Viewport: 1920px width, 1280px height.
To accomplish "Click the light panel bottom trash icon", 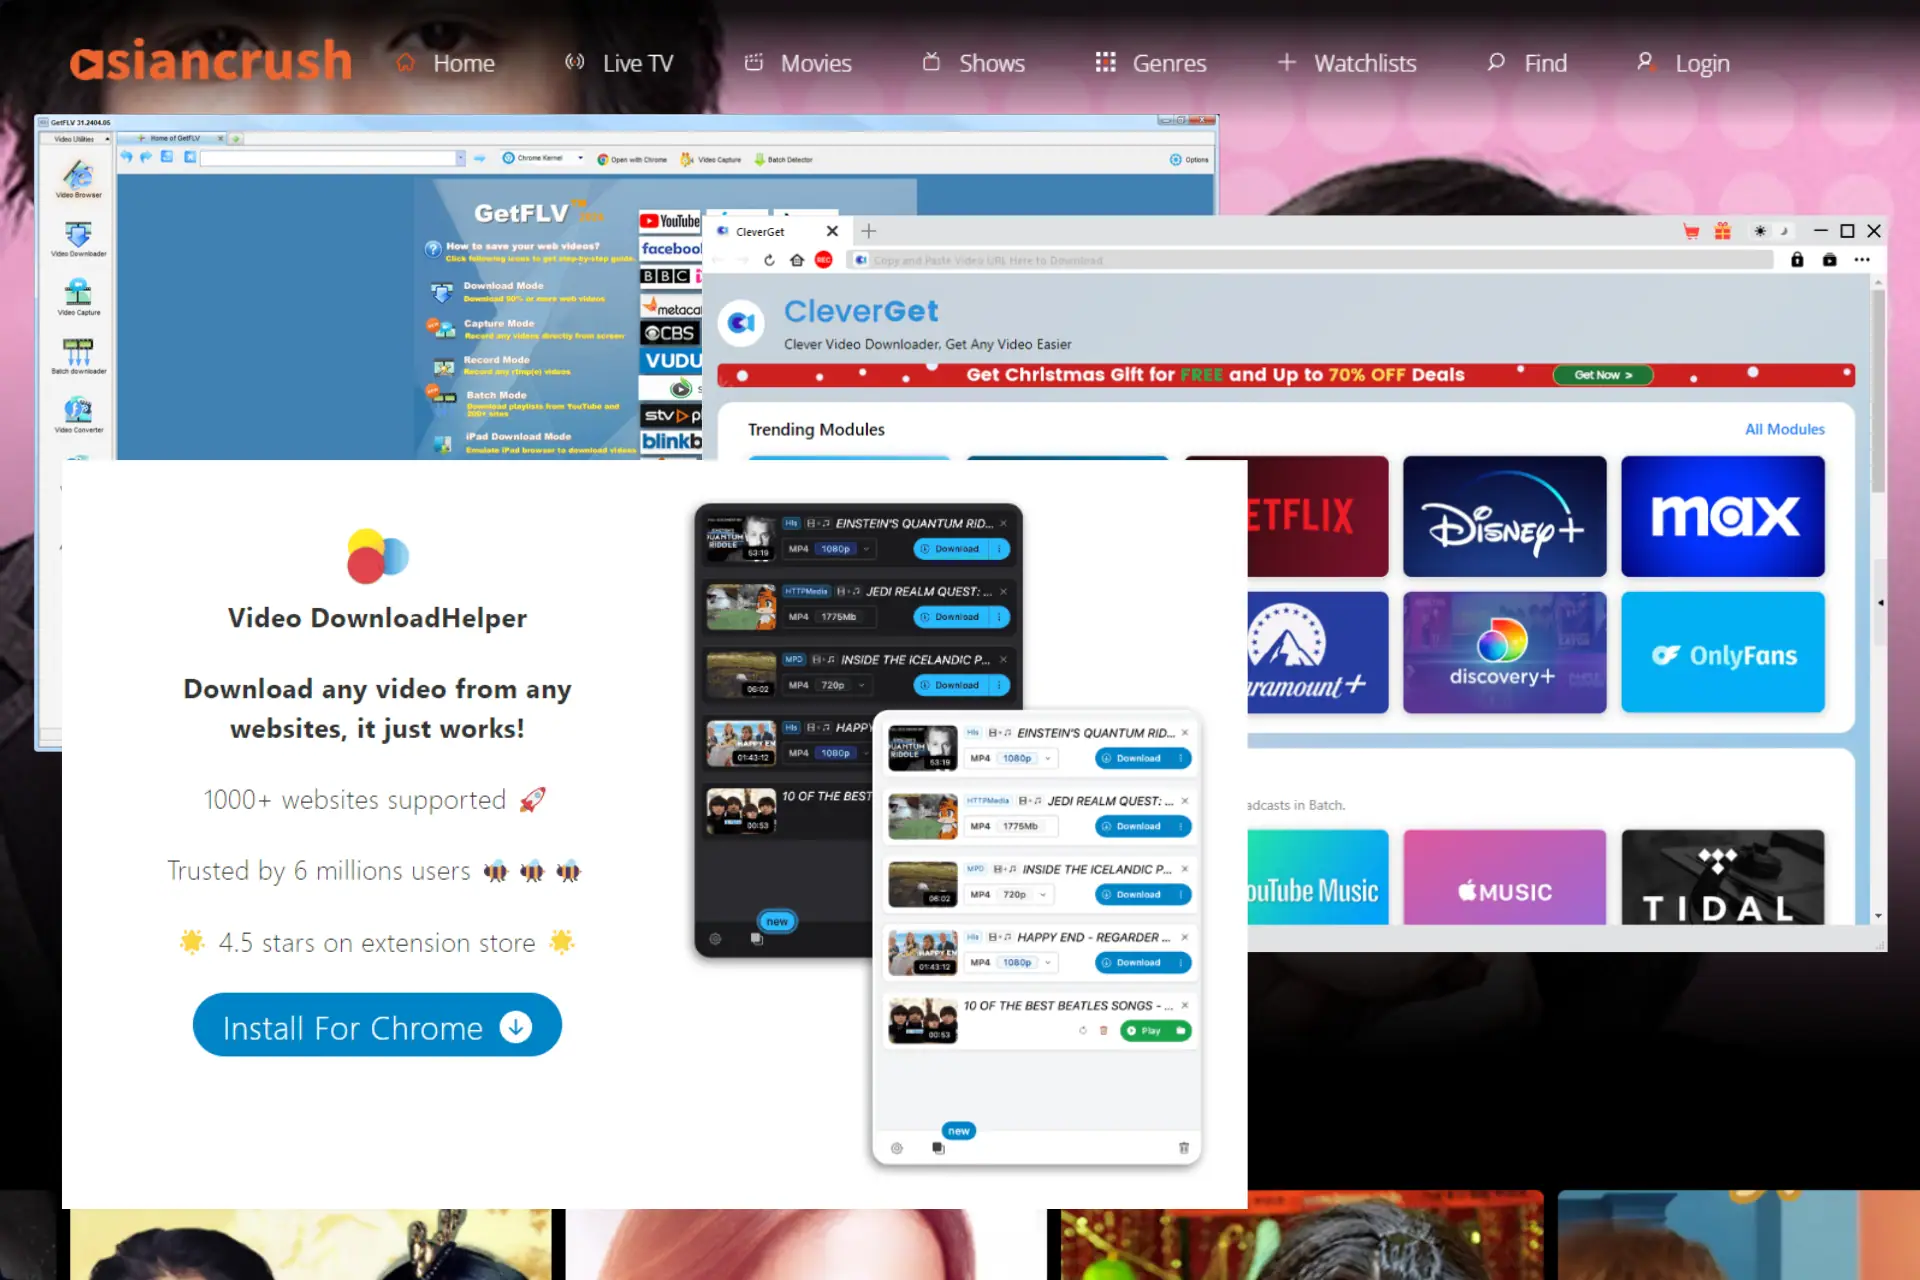I will pos(1184,1148).
